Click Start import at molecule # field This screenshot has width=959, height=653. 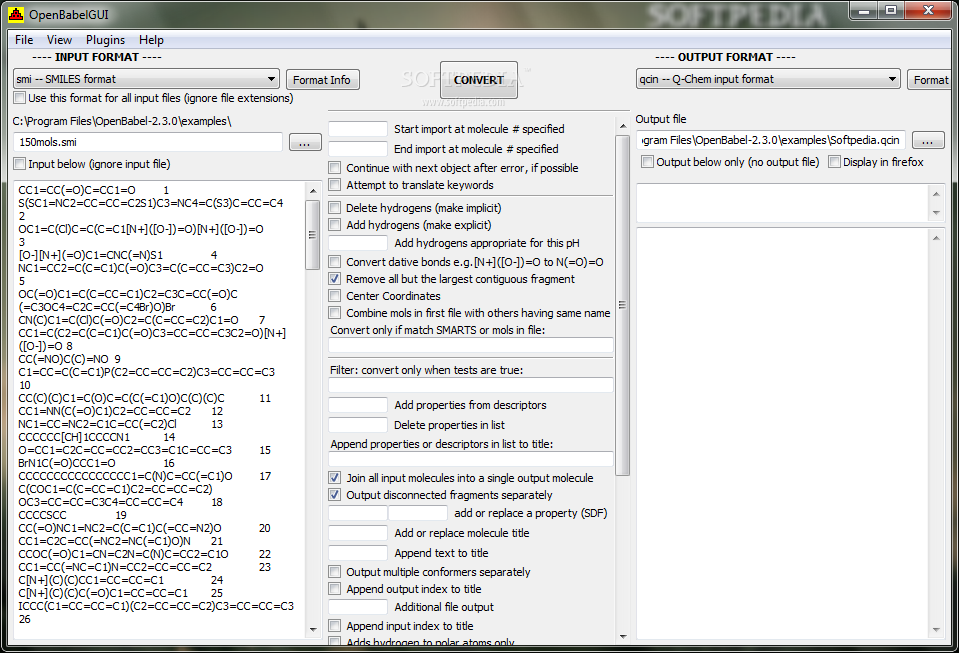point(358,129)
